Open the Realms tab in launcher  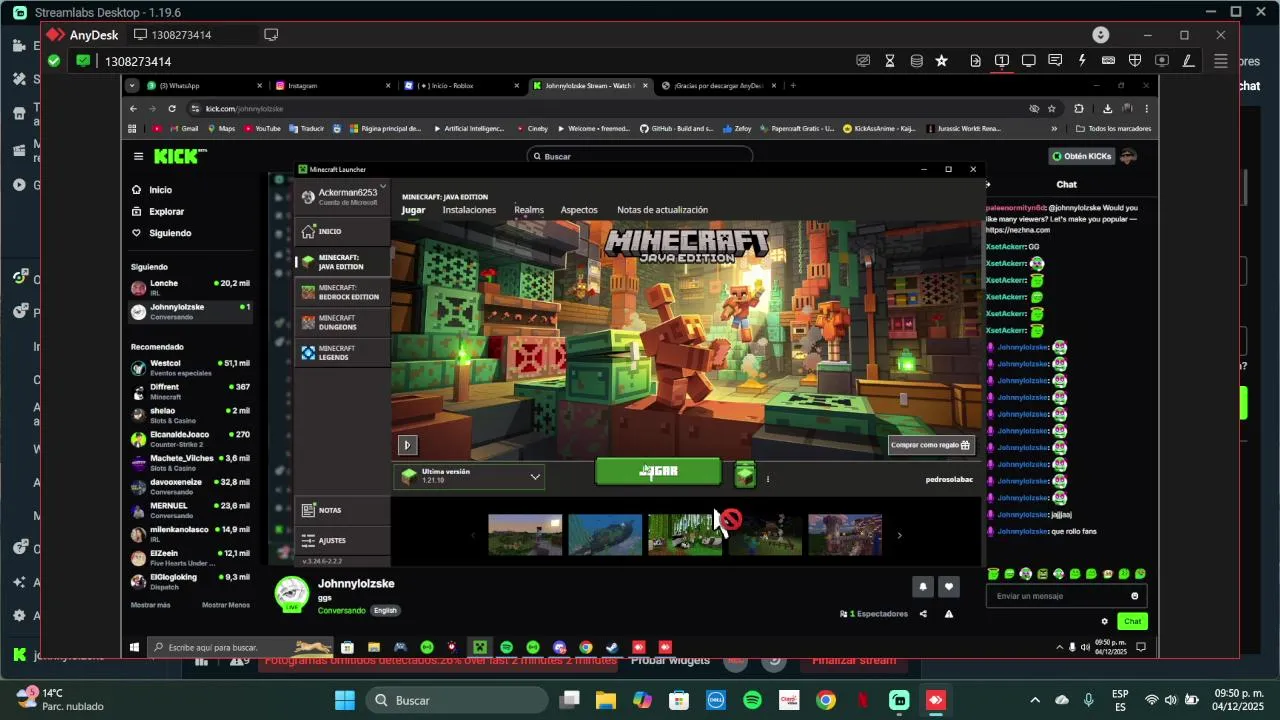click(529, 210)
